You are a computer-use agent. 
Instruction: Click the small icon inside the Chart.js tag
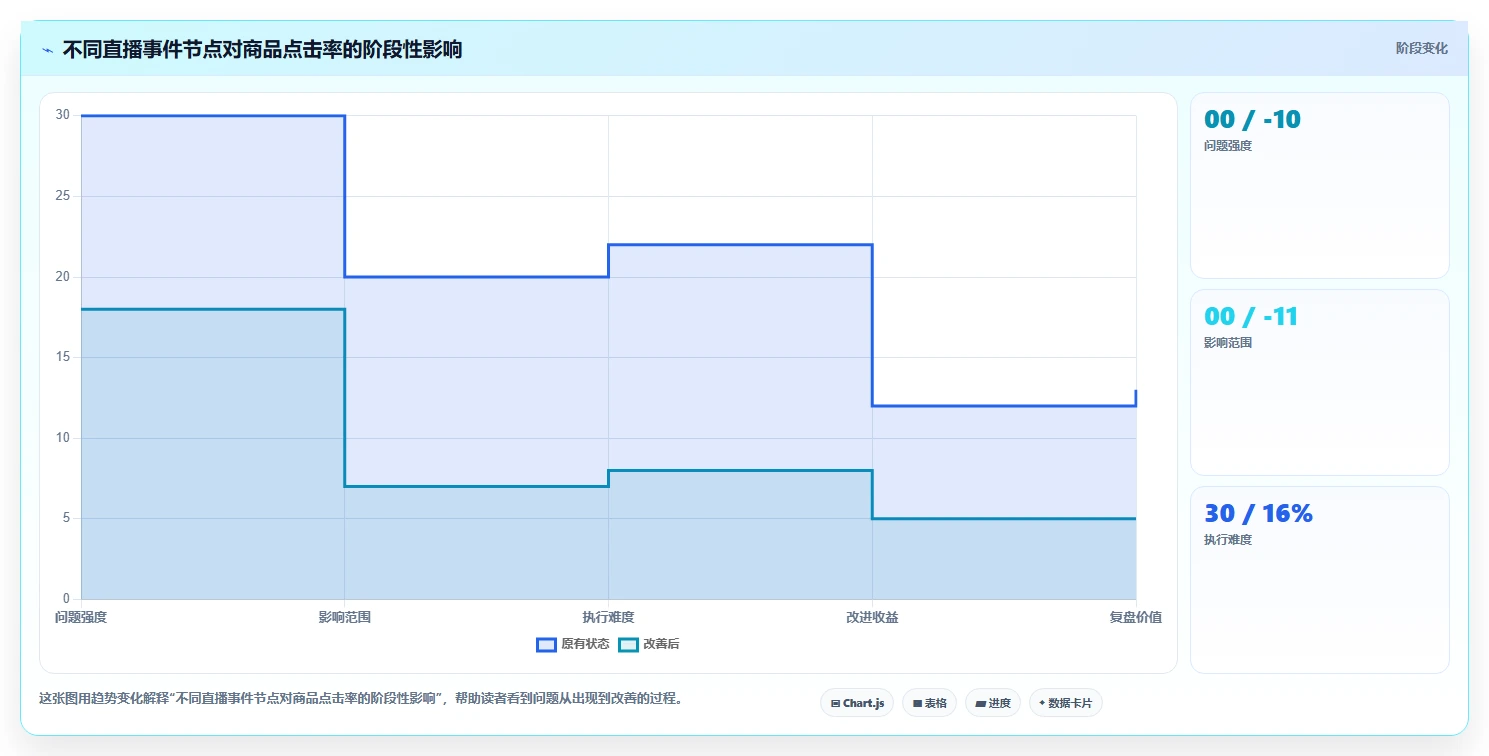pos(835,704)
